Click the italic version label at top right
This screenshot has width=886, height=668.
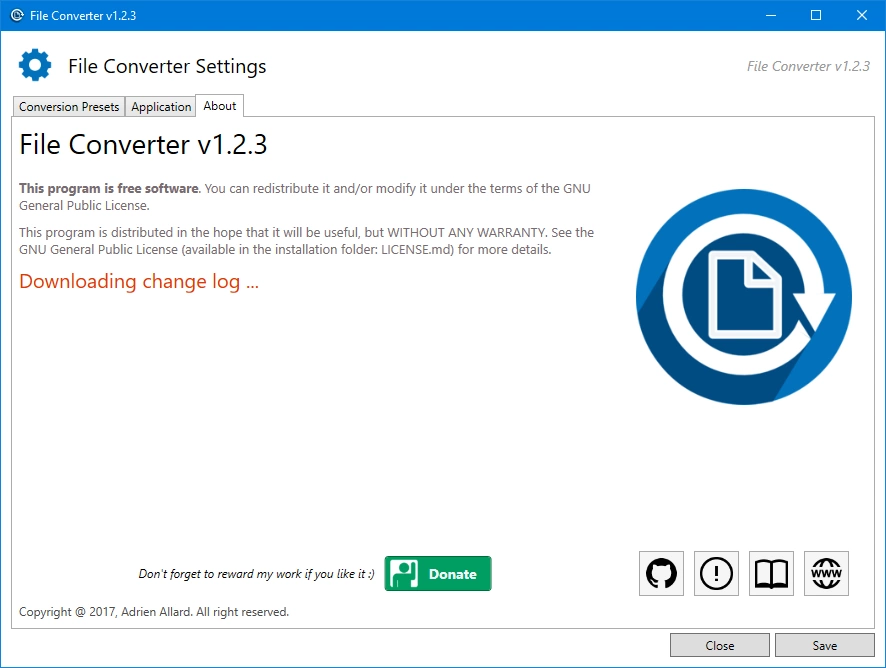(808, 66)
